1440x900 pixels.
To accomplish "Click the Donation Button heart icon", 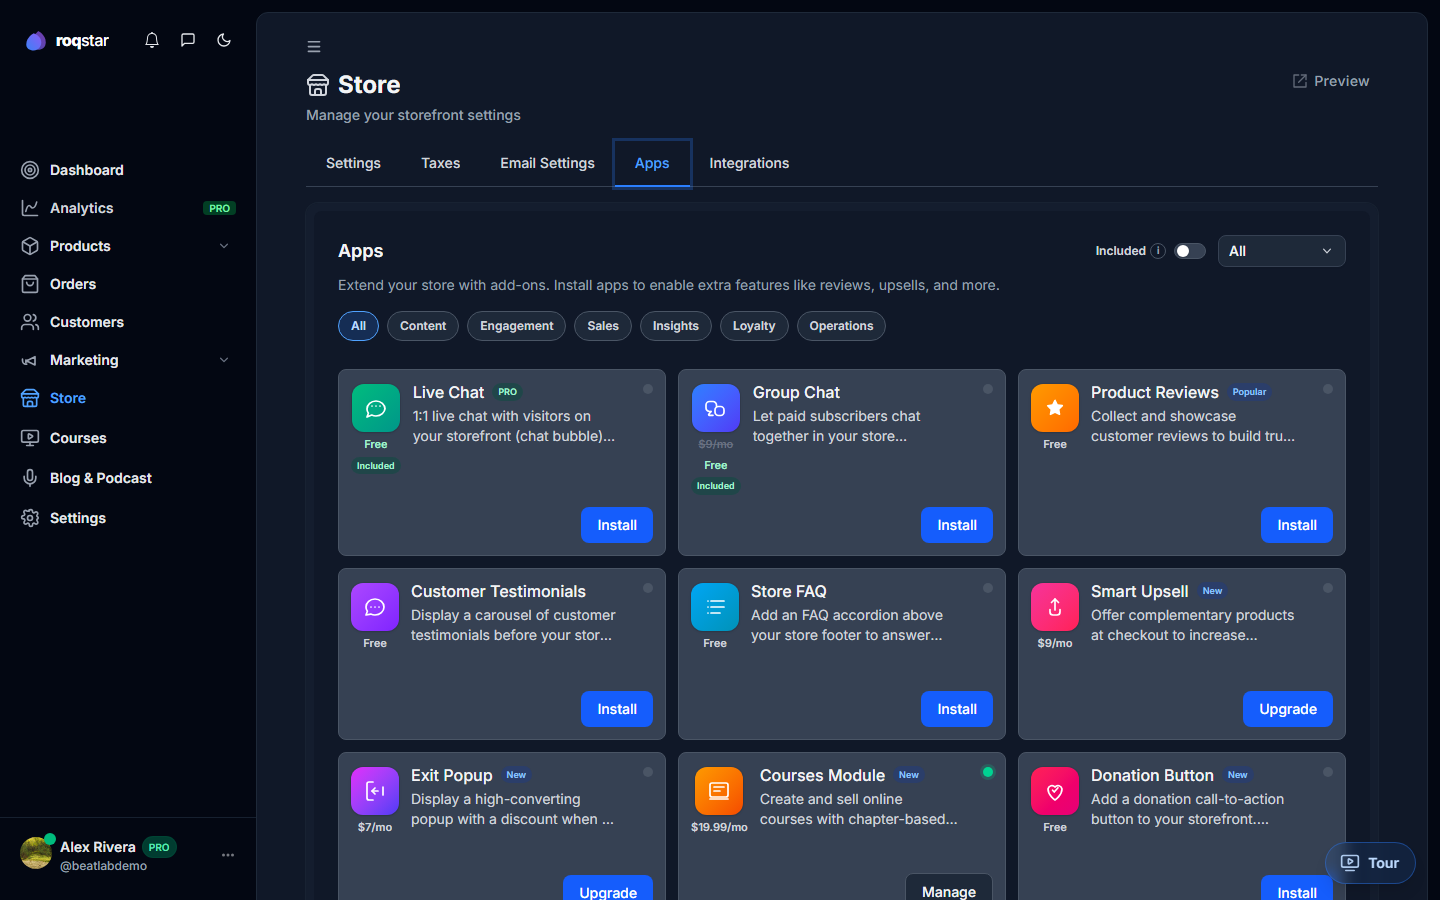I will [x=1055, y=791].
